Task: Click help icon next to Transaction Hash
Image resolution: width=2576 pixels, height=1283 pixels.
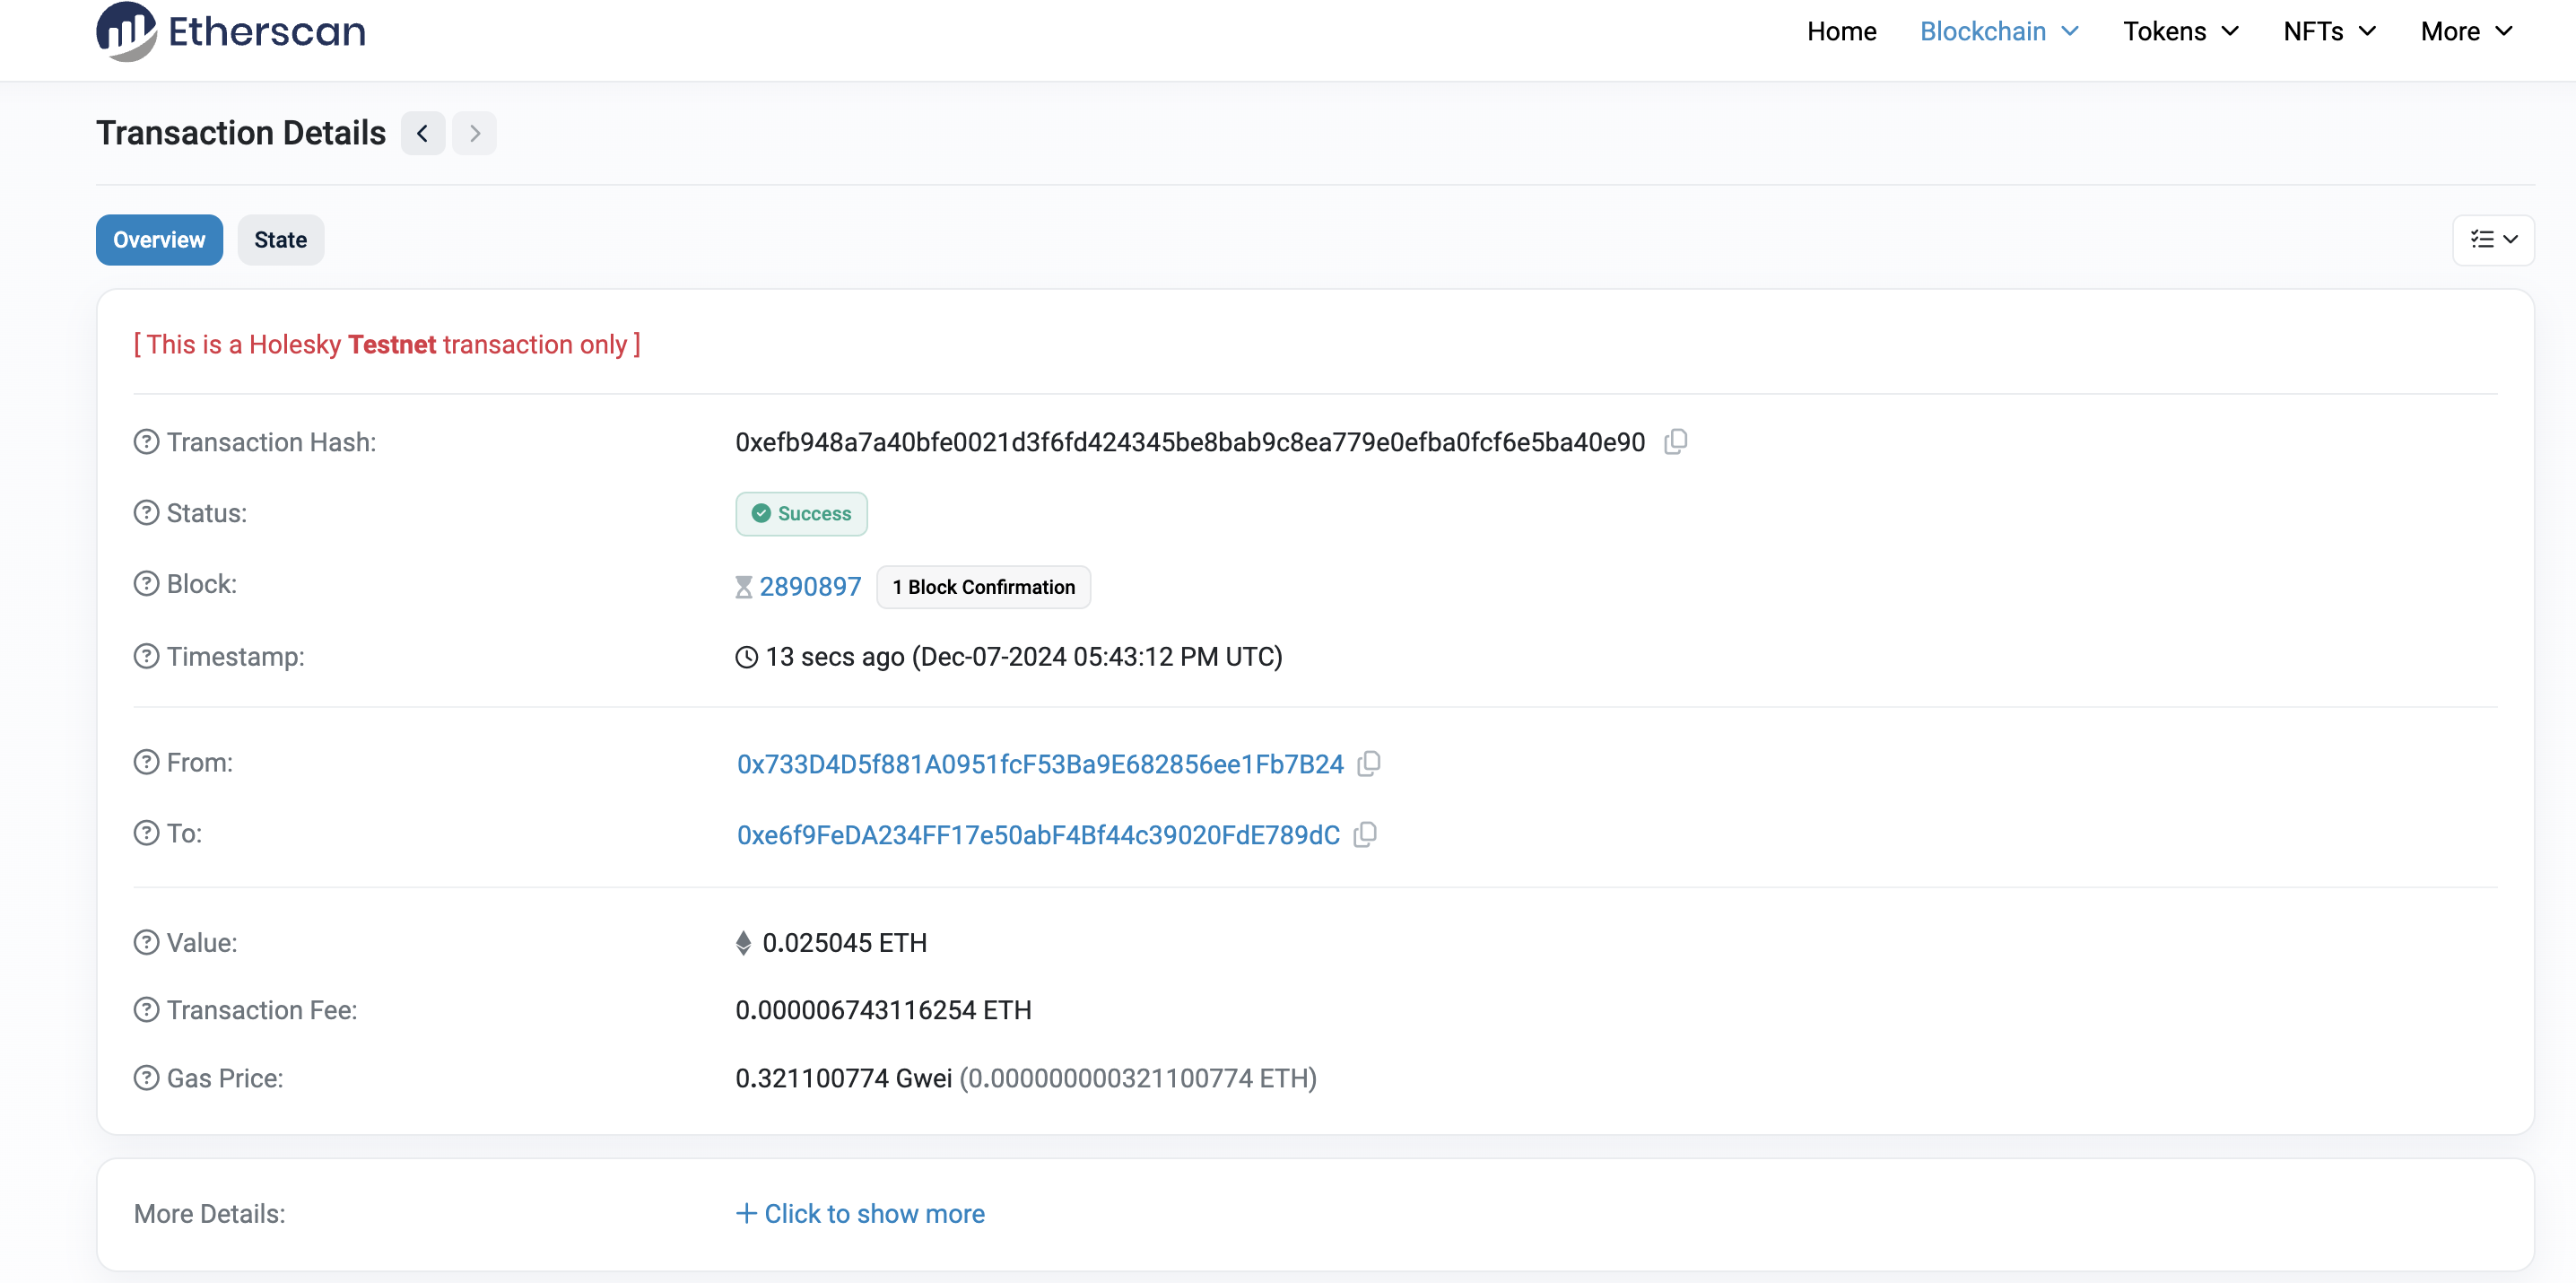Action: point(146,442)
